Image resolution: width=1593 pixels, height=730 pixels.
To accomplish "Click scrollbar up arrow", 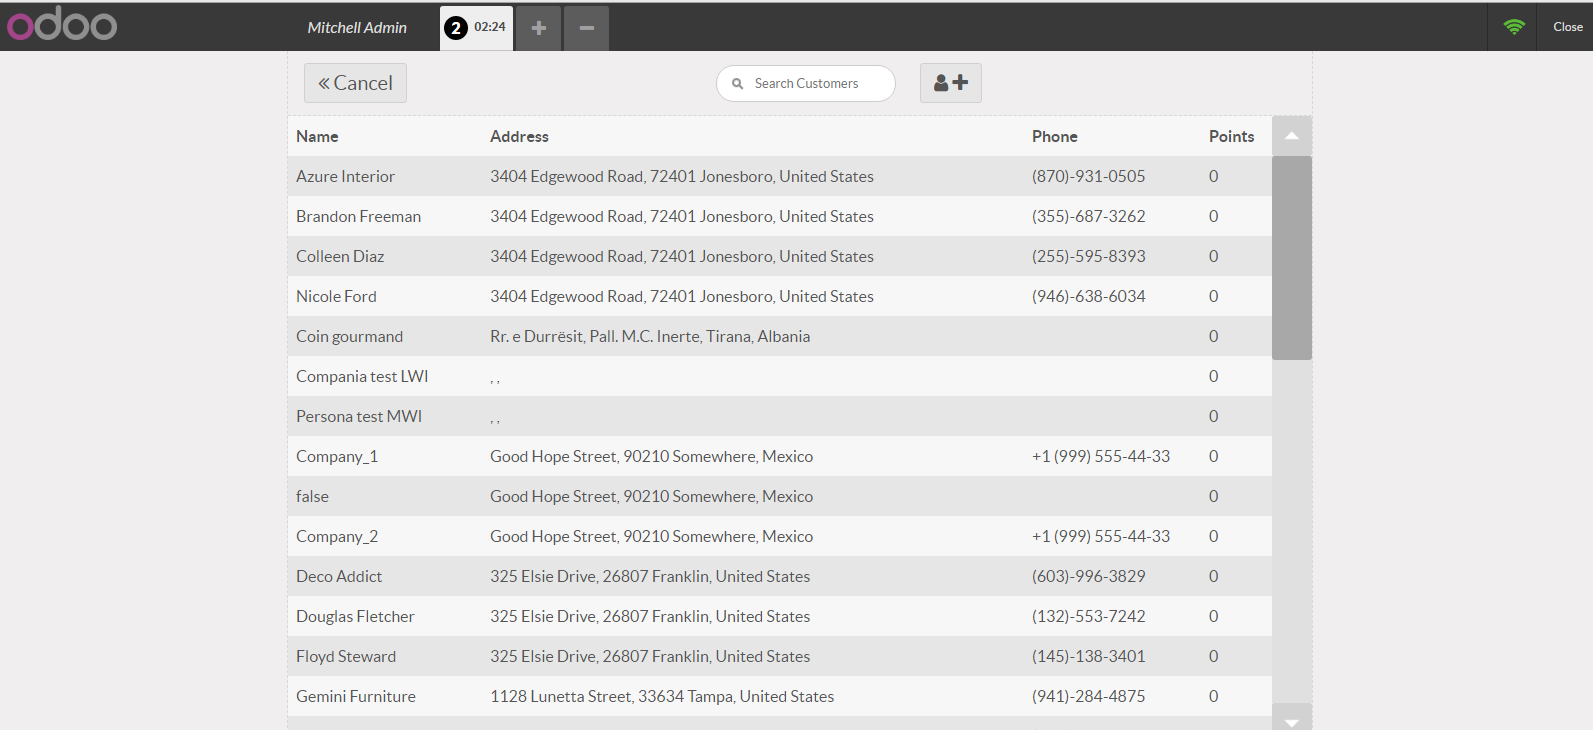I will [x=1292, y=136].
